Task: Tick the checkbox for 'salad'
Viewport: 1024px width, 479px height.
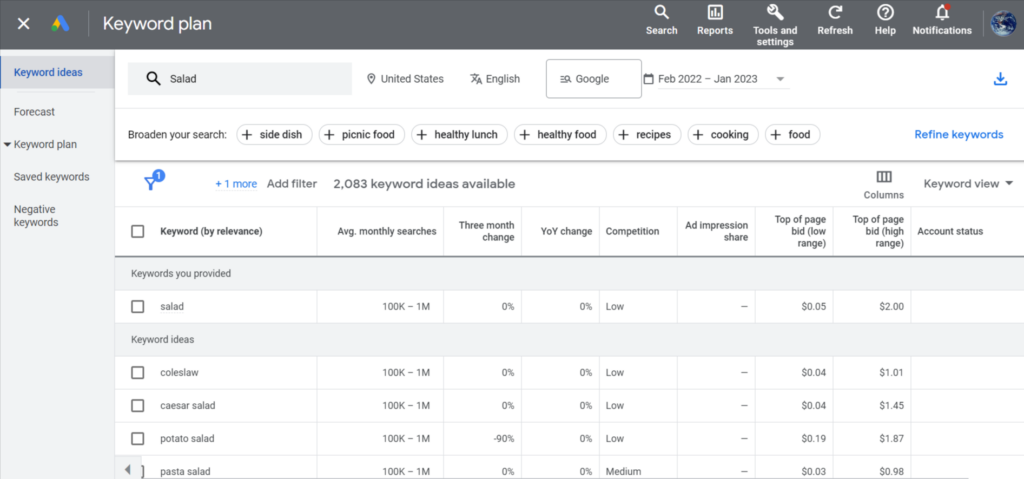Action: 138,306
